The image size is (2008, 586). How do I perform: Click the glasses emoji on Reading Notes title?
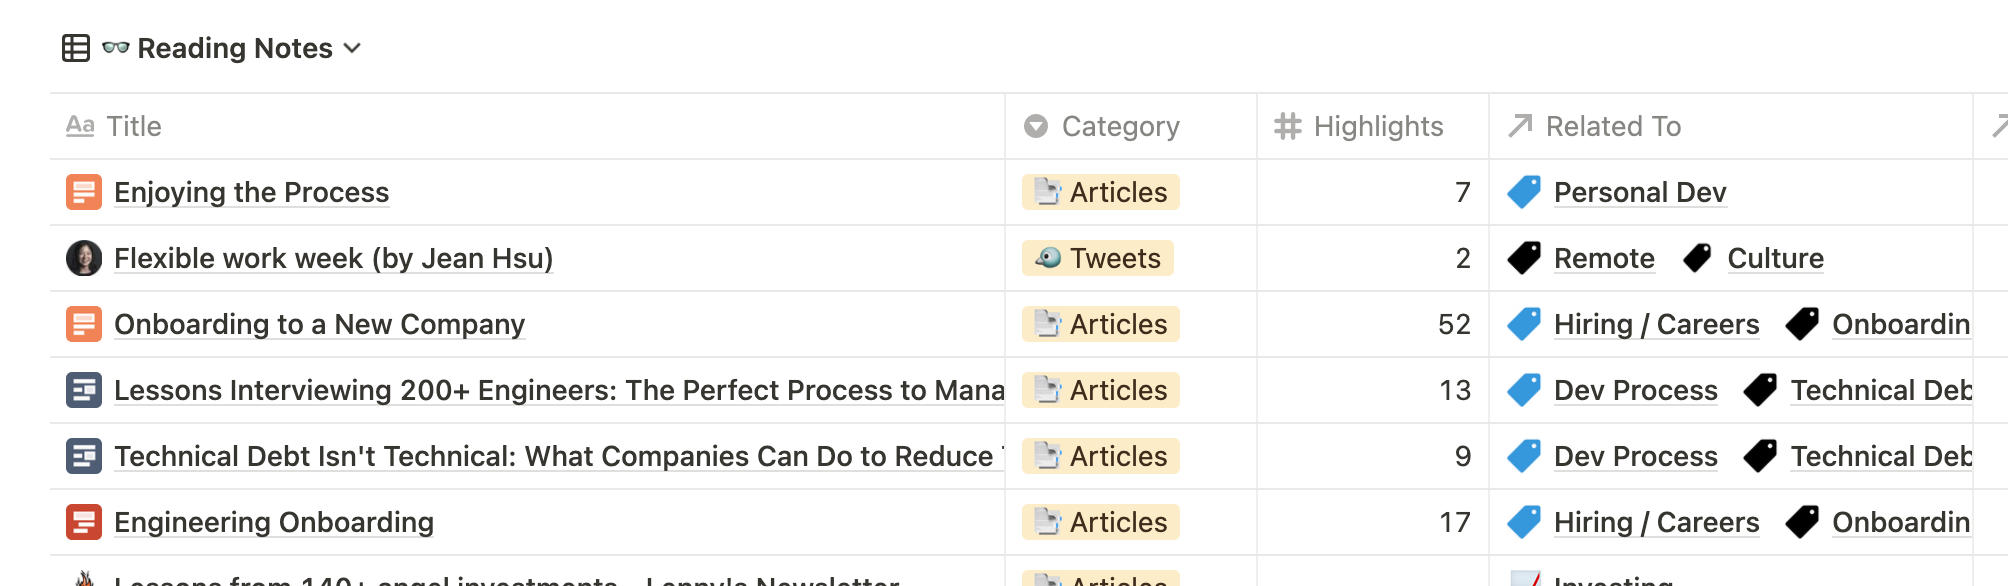(x=116, y=47)
